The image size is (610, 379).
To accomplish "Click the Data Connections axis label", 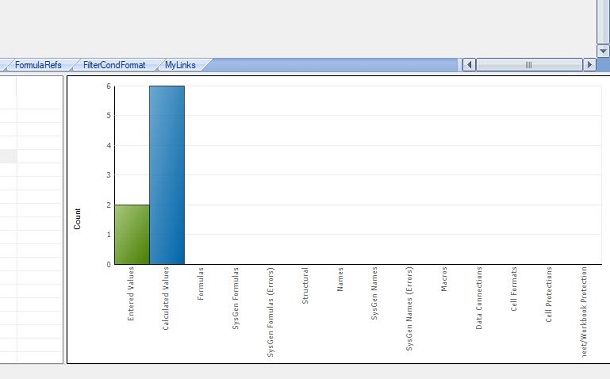I will 479,298.
